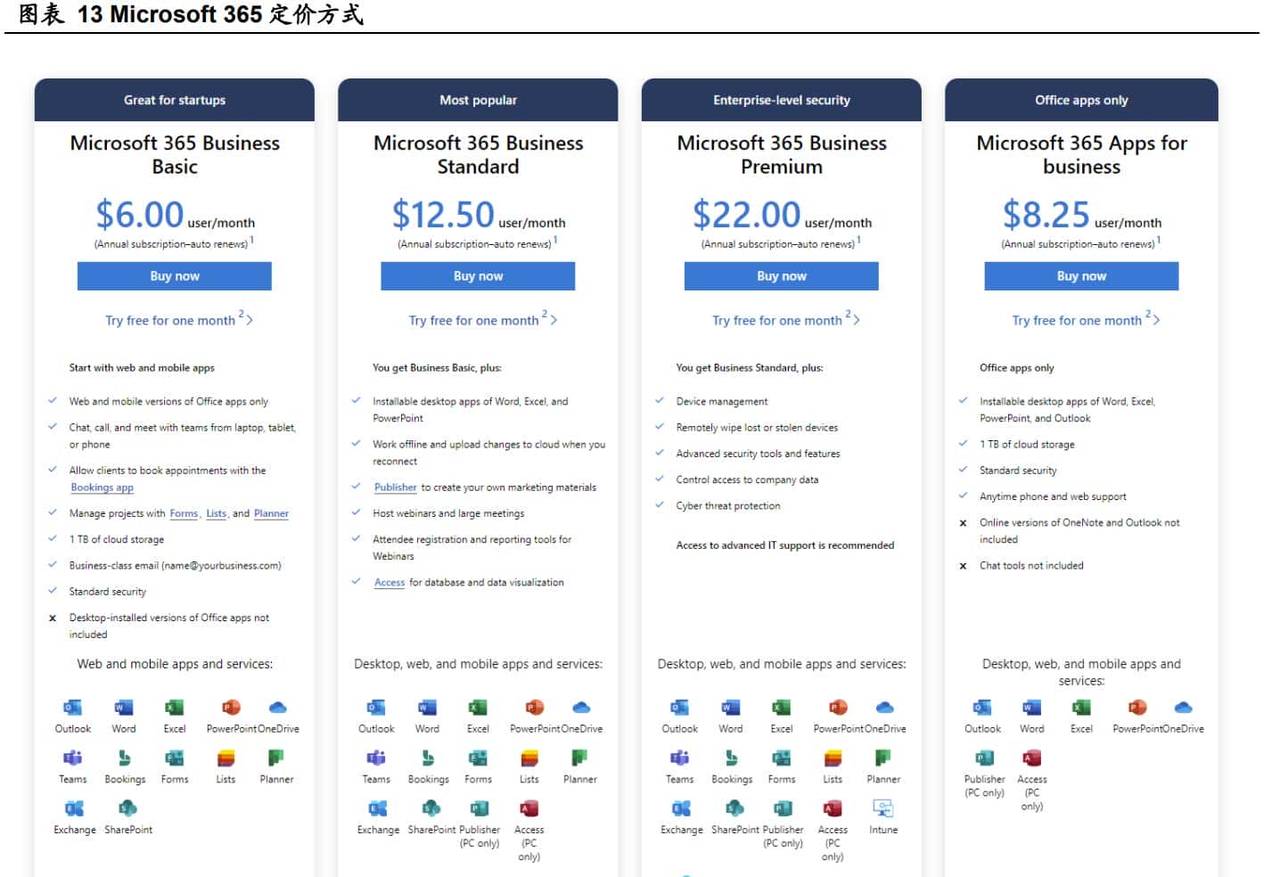
Task: Click the Word app icon in Business Standard column
Action: point(427,707)
